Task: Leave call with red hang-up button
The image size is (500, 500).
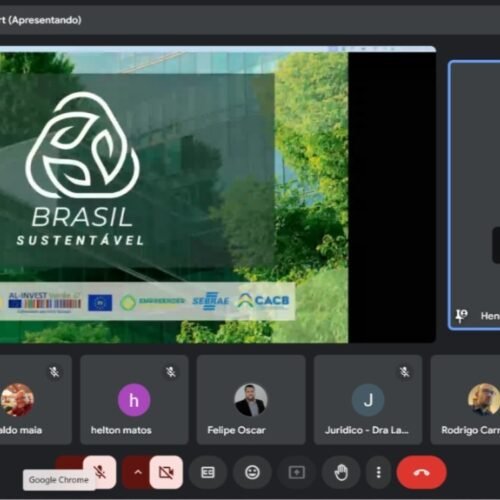Action: [x=422, y=472]
